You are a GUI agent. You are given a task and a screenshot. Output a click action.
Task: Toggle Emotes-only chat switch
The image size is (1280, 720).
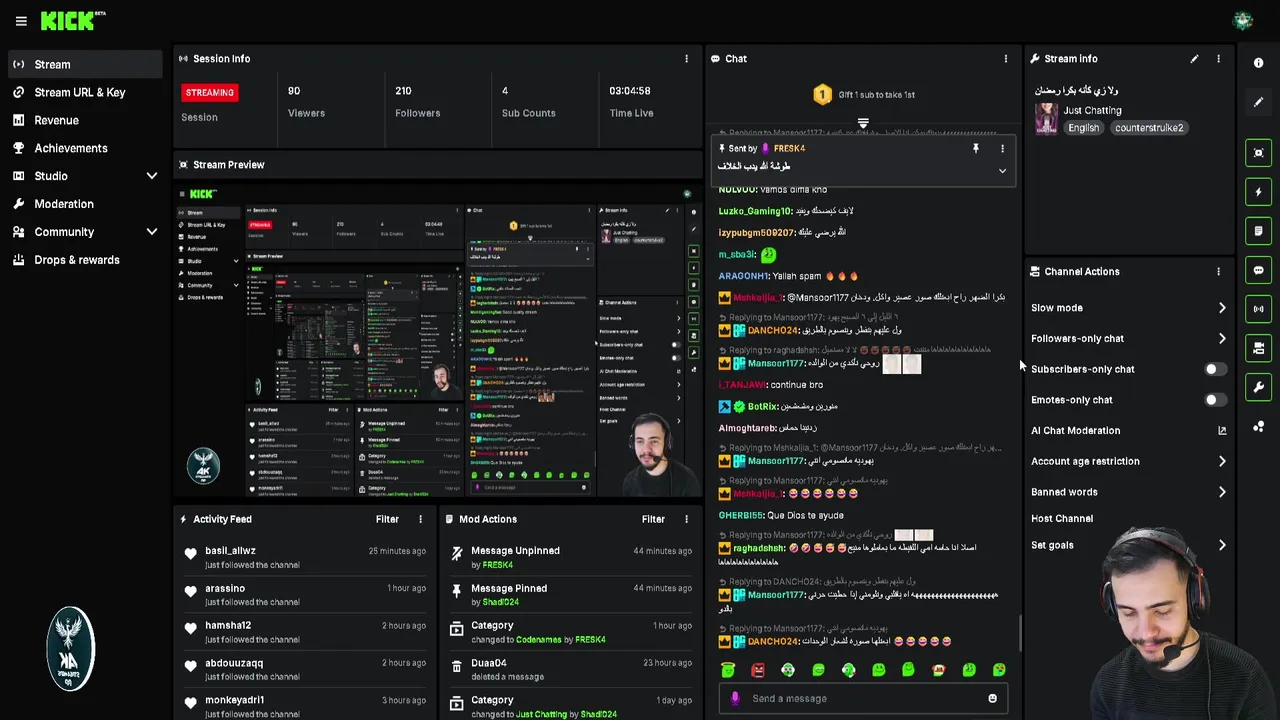1214,400
